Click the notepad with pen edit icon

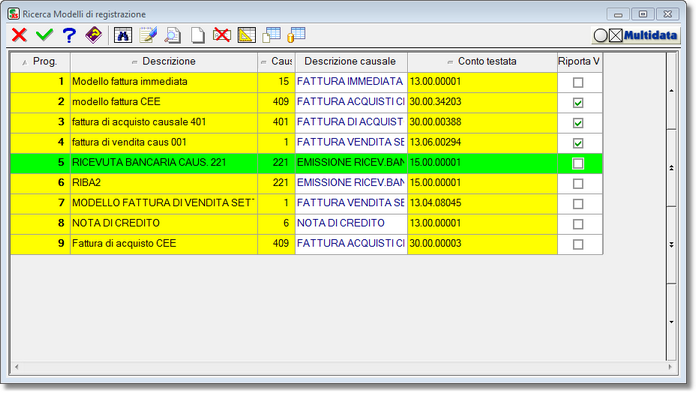(x=148, y=35)
